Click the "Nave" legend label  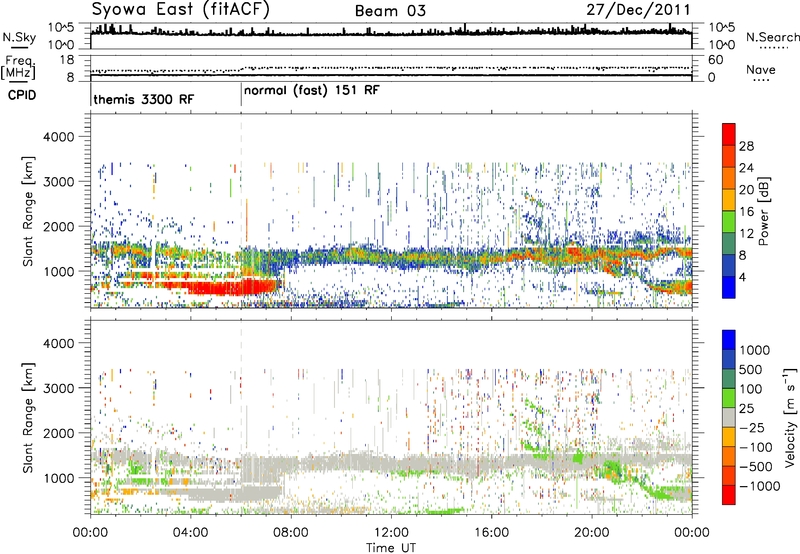[760, 69]
